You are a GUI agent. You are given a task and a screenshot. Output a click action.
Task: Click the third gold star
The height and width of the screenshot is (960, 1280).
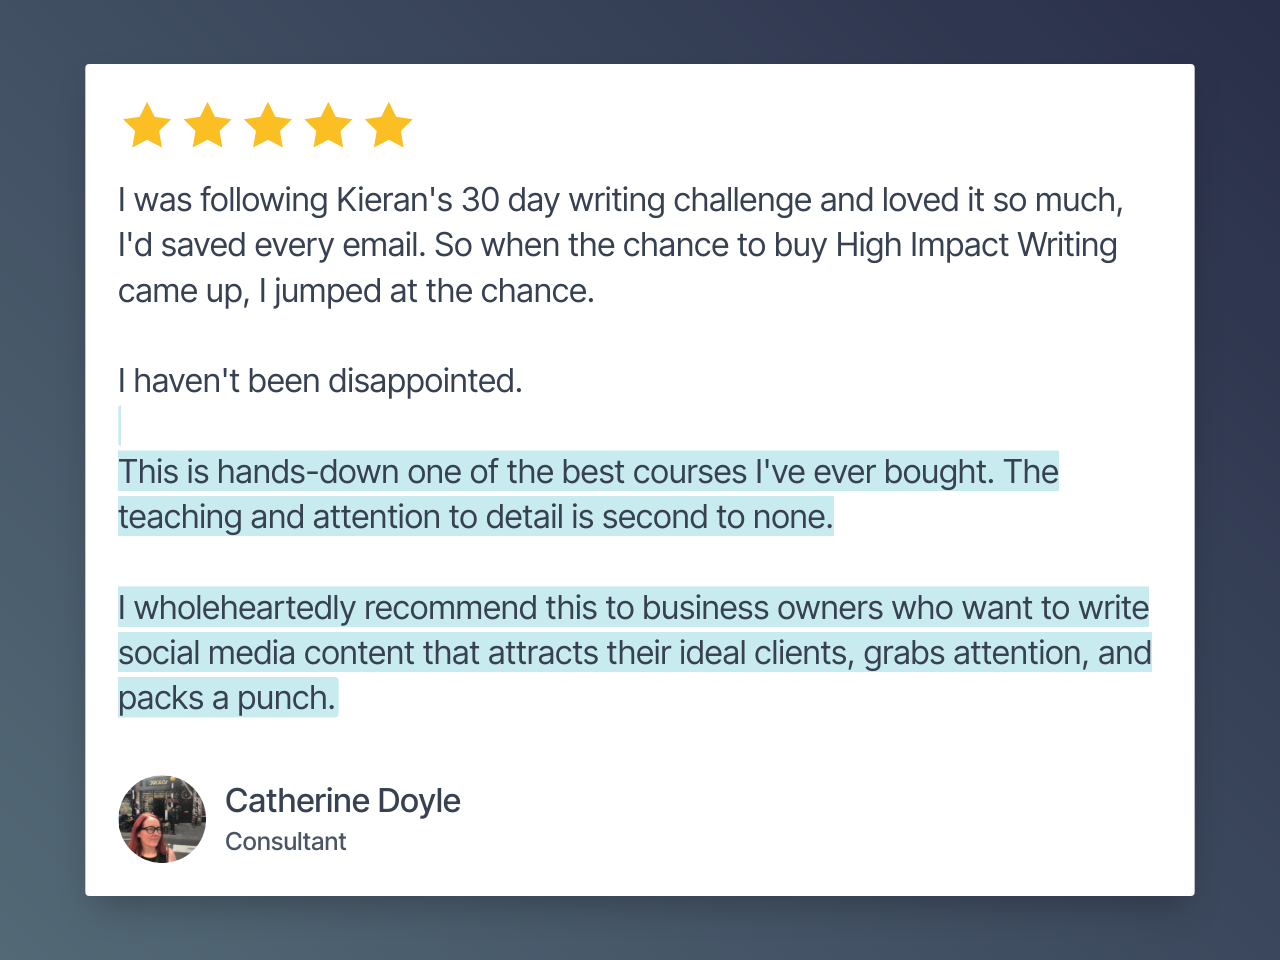pos(268,126)
